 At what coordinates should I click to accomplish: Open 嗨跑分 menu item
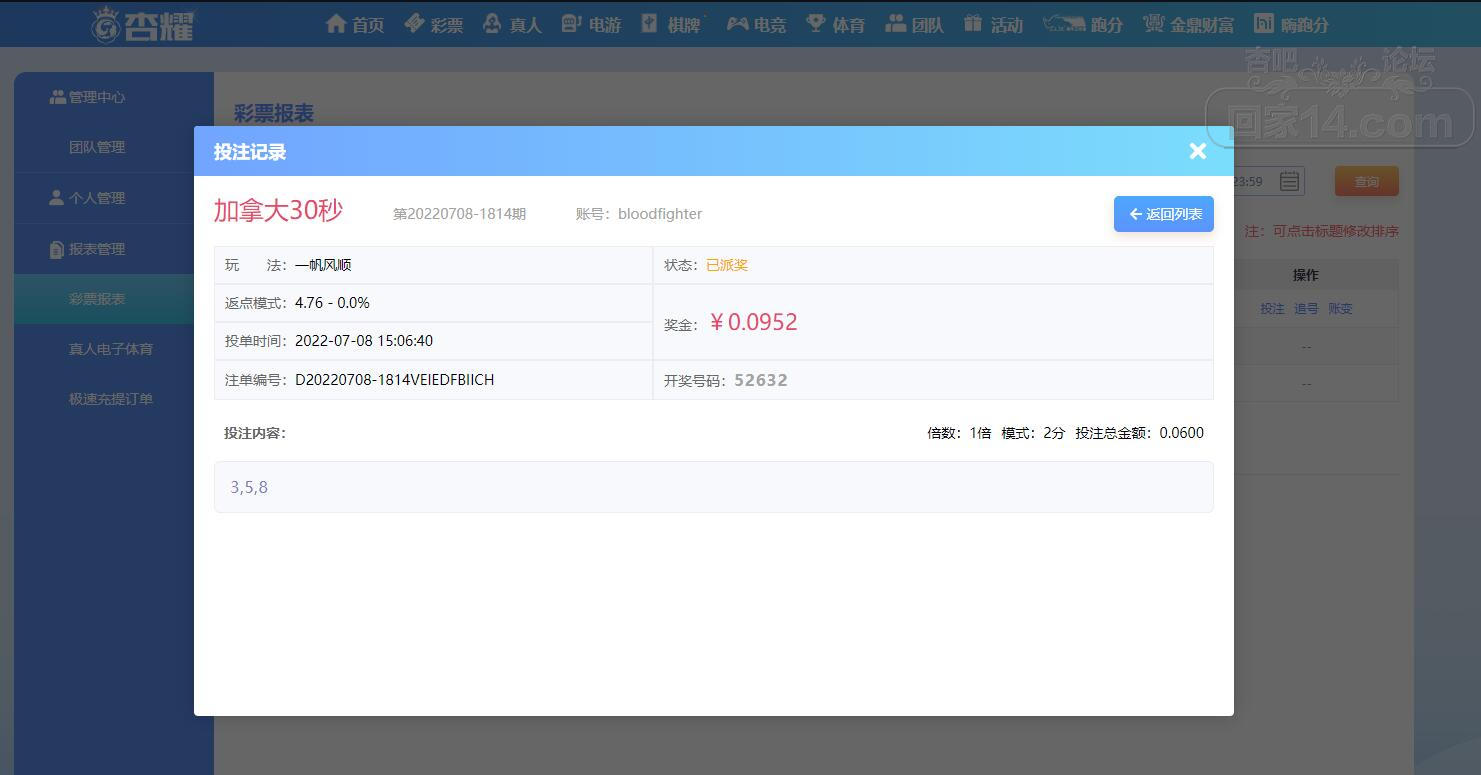coord(1304,25)
